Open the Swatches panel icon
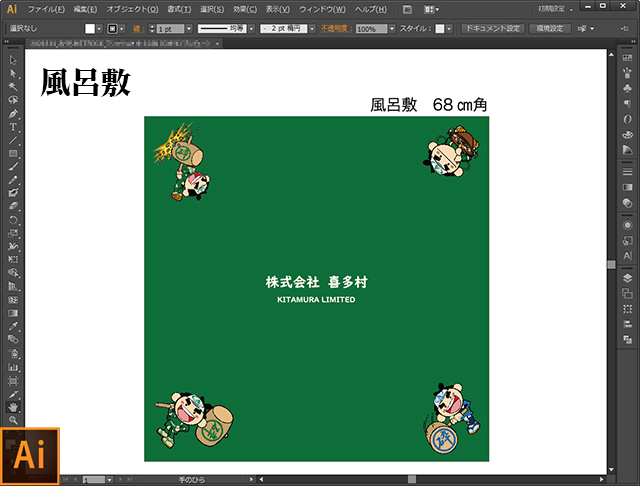This screenshot has height=486, width=640. 627,58
